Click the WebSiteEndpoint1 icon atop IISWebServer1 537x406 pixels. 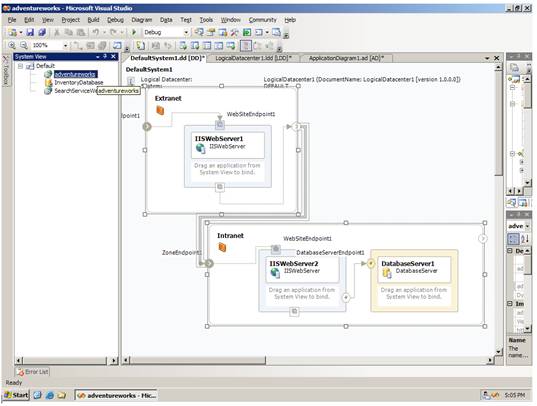(220, 125)
